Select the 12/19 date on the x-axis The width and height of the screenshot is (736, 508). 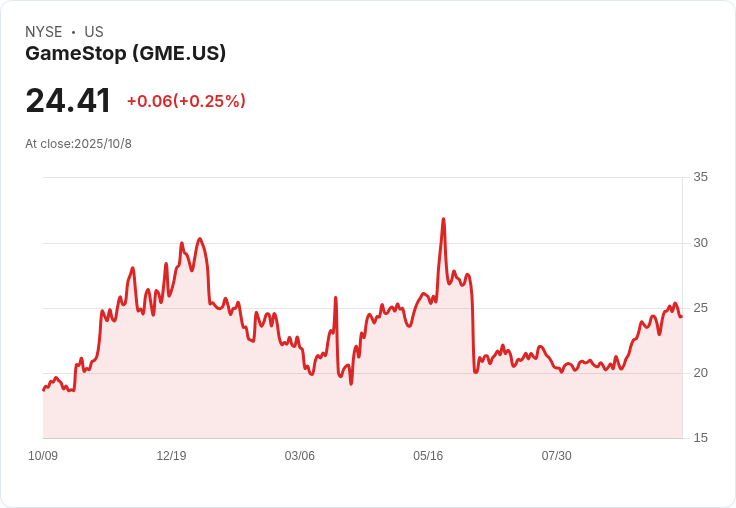171,456
